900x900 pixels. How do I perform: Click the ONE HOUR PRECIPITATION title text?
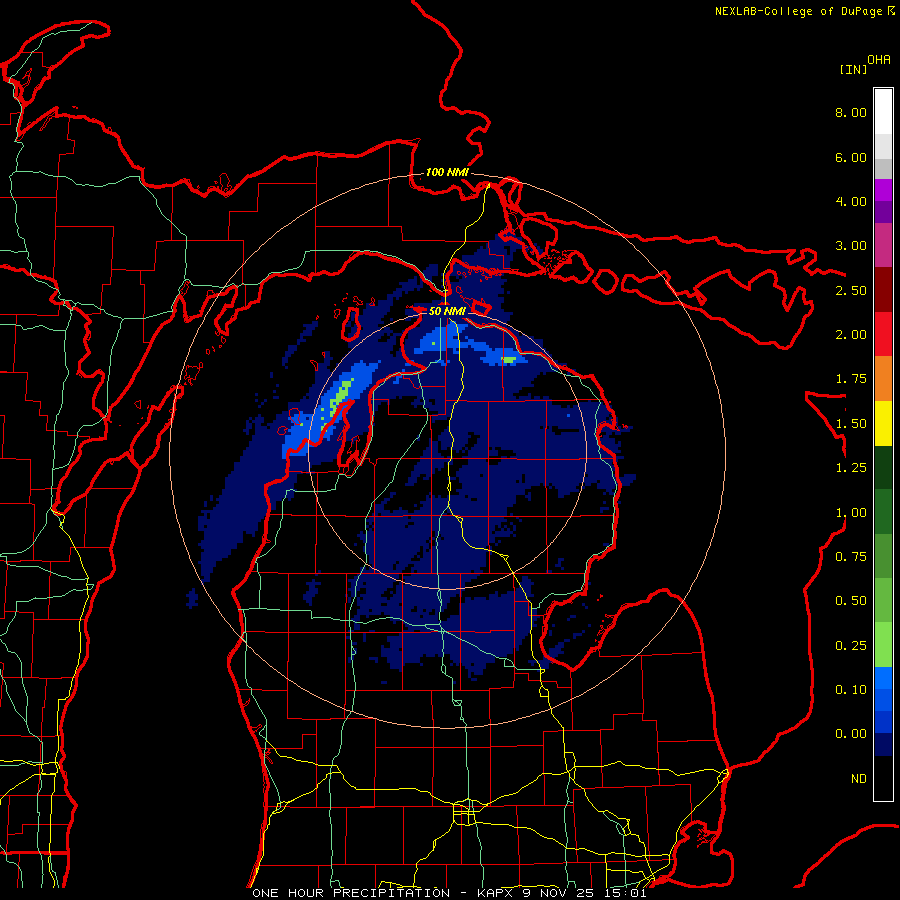click(x=351, y=893)
